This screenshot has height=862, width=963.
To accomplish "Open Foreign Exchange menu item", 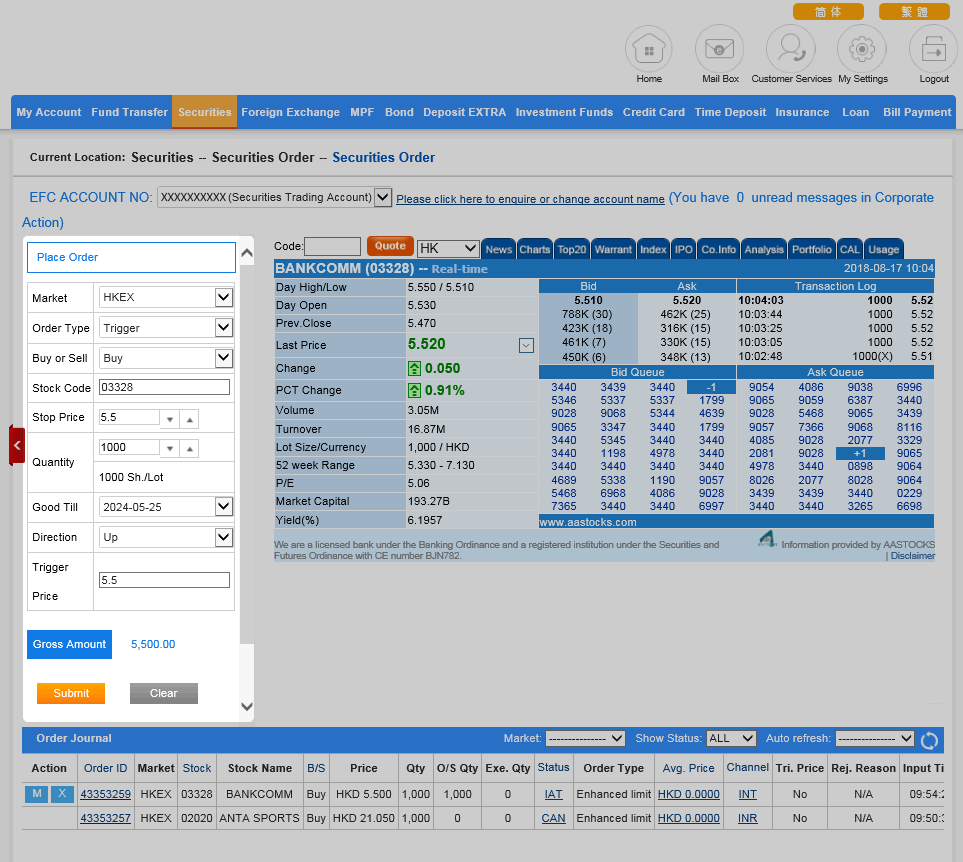I will 290,112.
